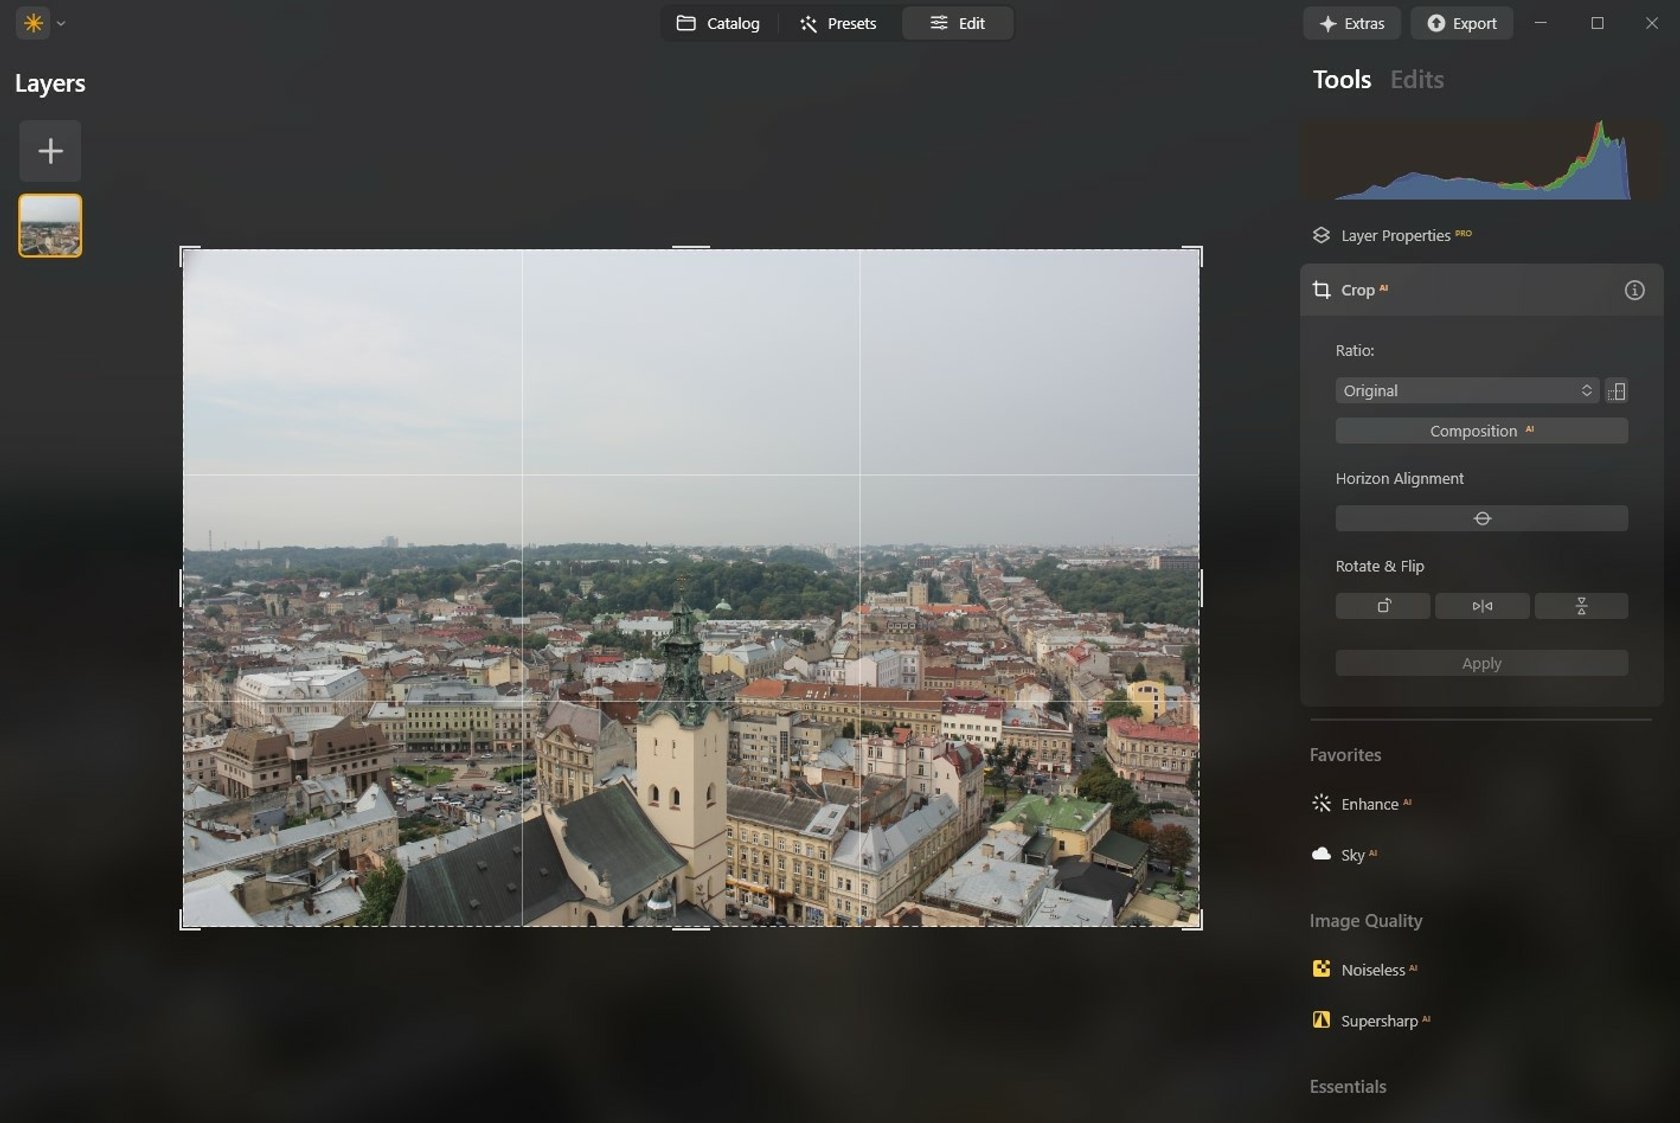The width and height of the screenshot is (1680, 1123).
Task: Apply the current crop
Action: coord(1481,662)
